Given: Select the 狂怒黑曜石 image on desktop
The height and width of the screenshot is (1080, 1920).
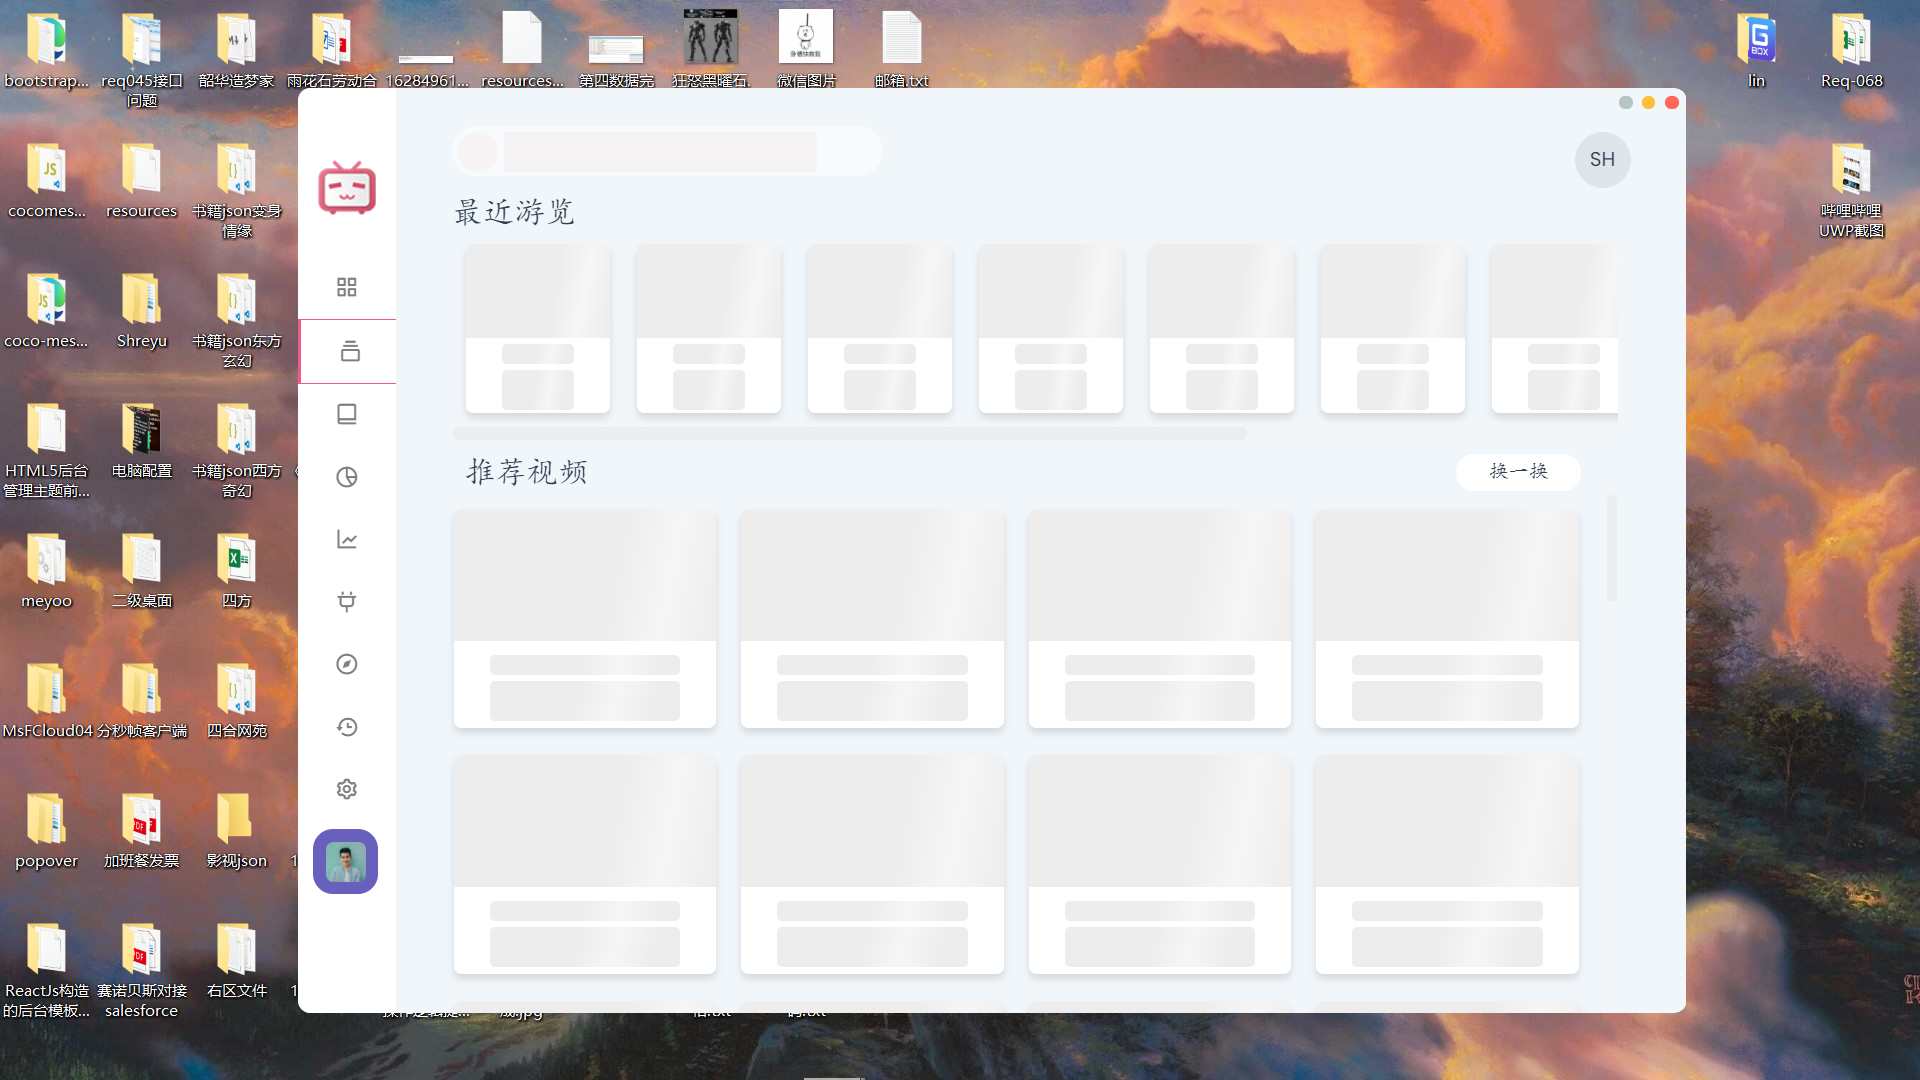Looking at the screenshot, I should [711, 50].
